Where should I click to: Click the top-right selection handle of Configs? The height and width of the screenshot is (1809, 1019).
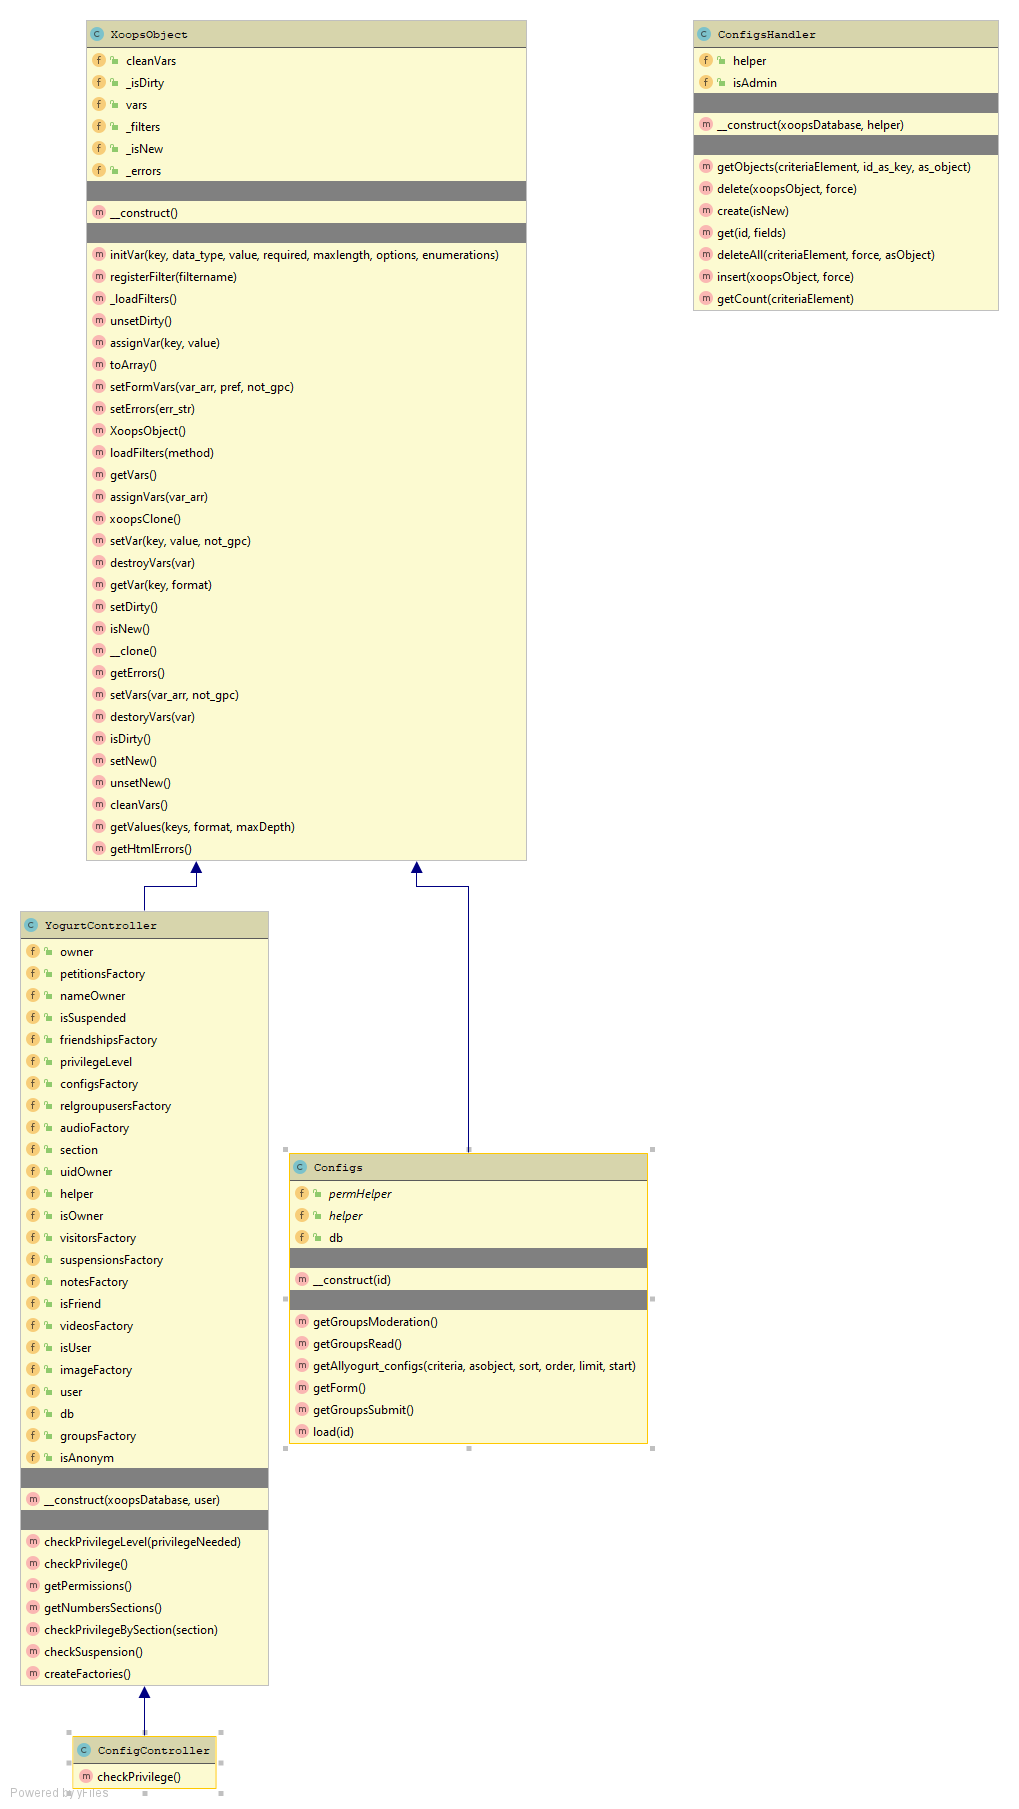coord(653,1150)
